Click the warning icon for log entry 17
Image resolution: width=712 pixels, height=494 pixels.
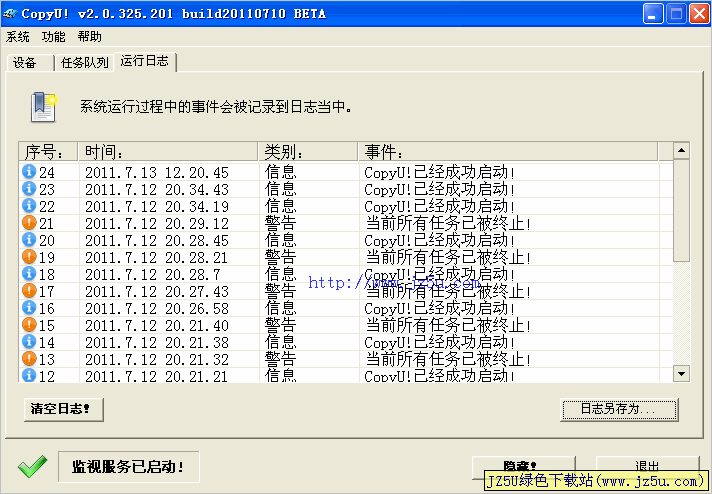29,290
